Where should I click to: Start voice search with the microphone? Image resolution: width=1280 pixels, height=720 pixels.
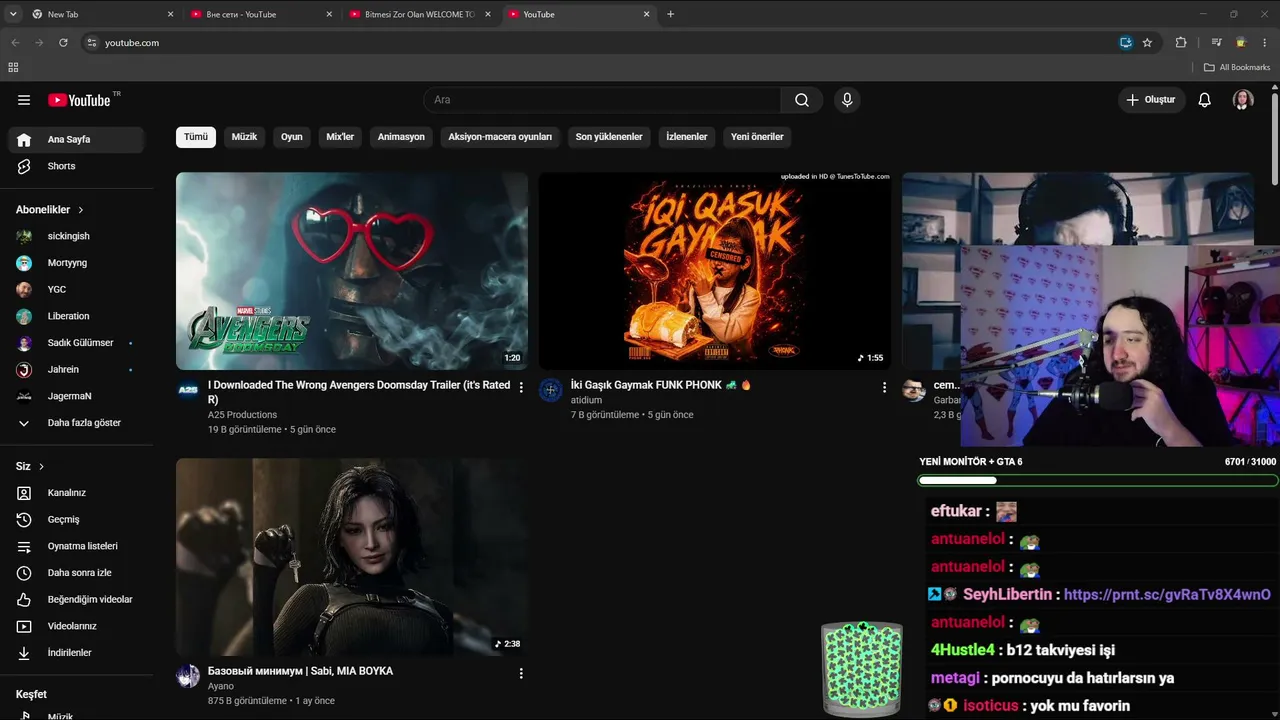(x=847, y=100)
